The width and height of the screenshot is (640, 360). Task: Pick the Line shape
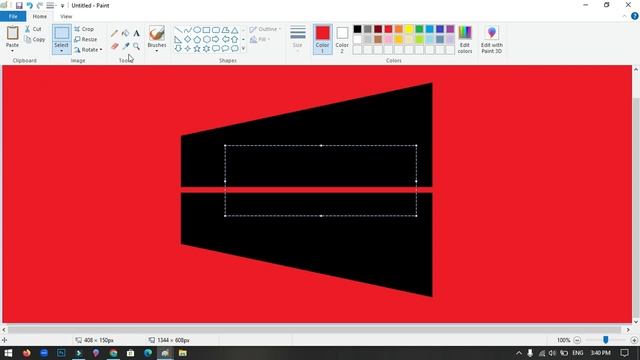(178, 30)
